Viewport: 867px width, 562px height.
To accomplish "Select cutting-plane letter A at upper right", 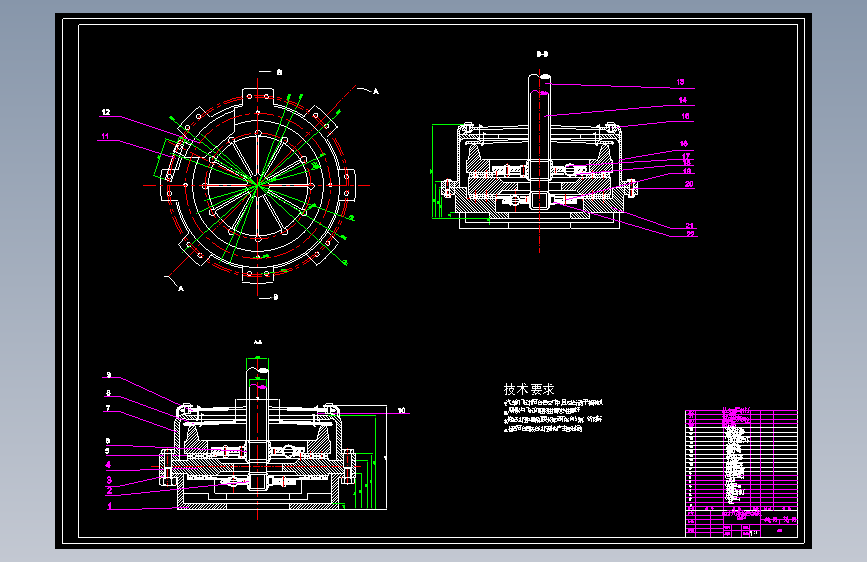I will click(x=376, y=91).
